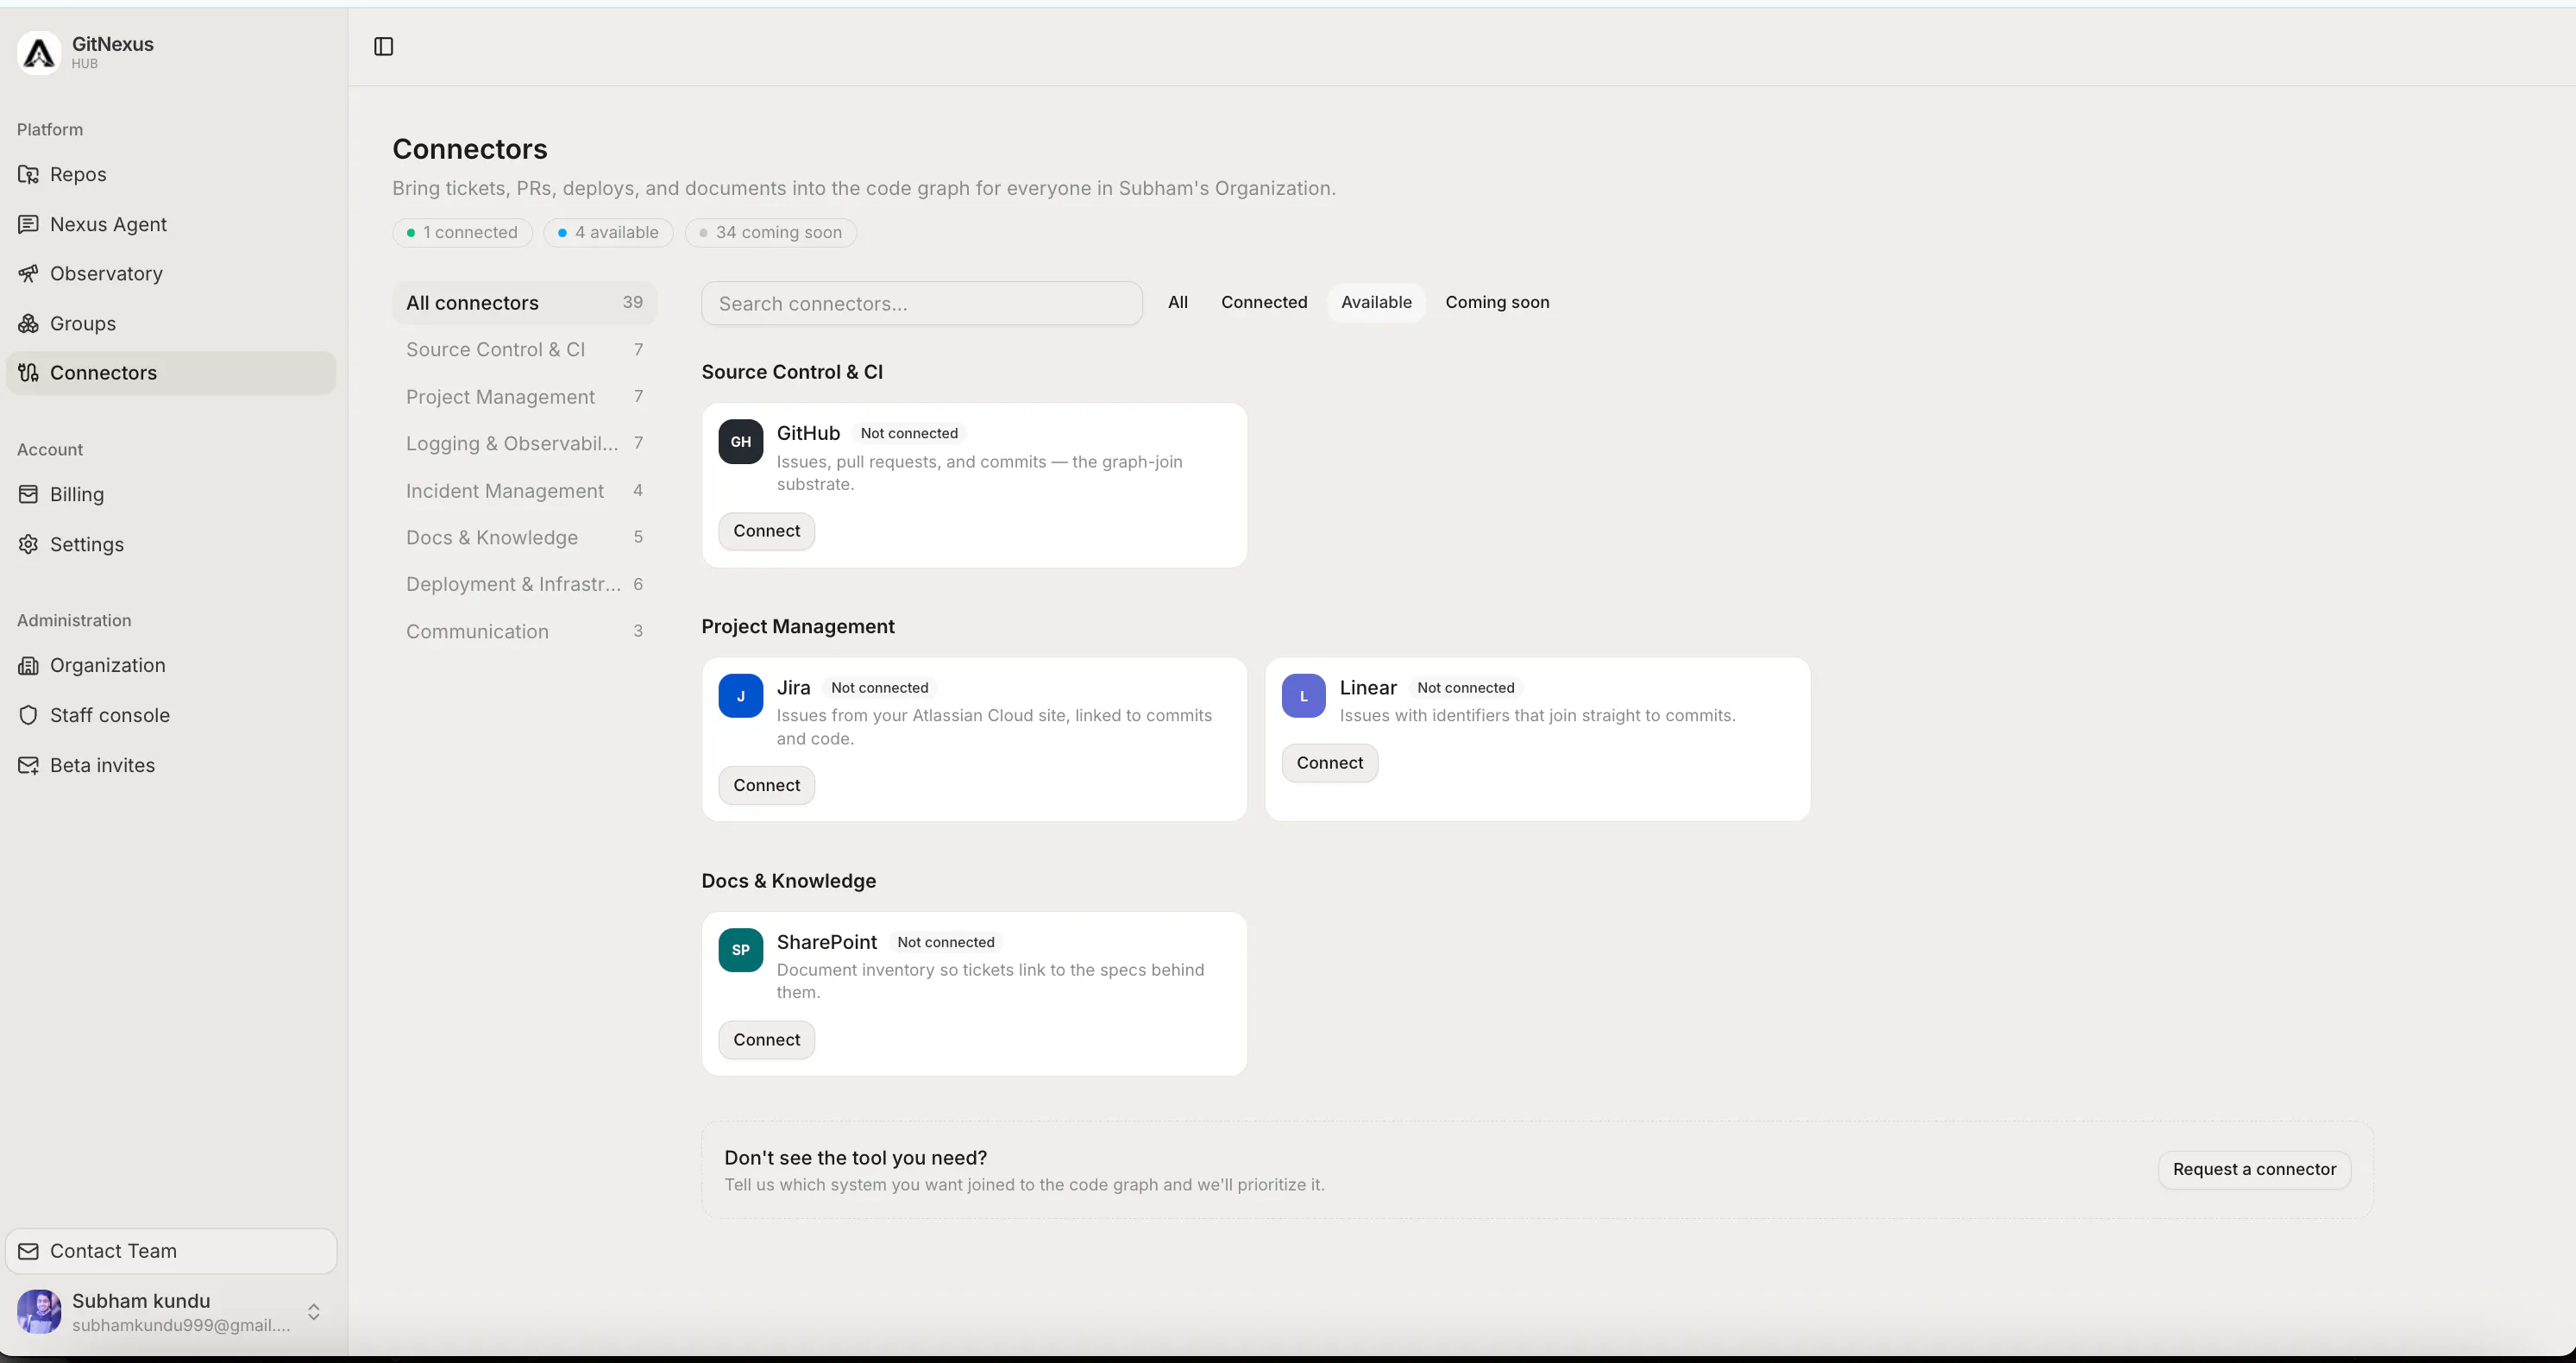
Task: Open Project Management category in list
Action: point(525,397)
